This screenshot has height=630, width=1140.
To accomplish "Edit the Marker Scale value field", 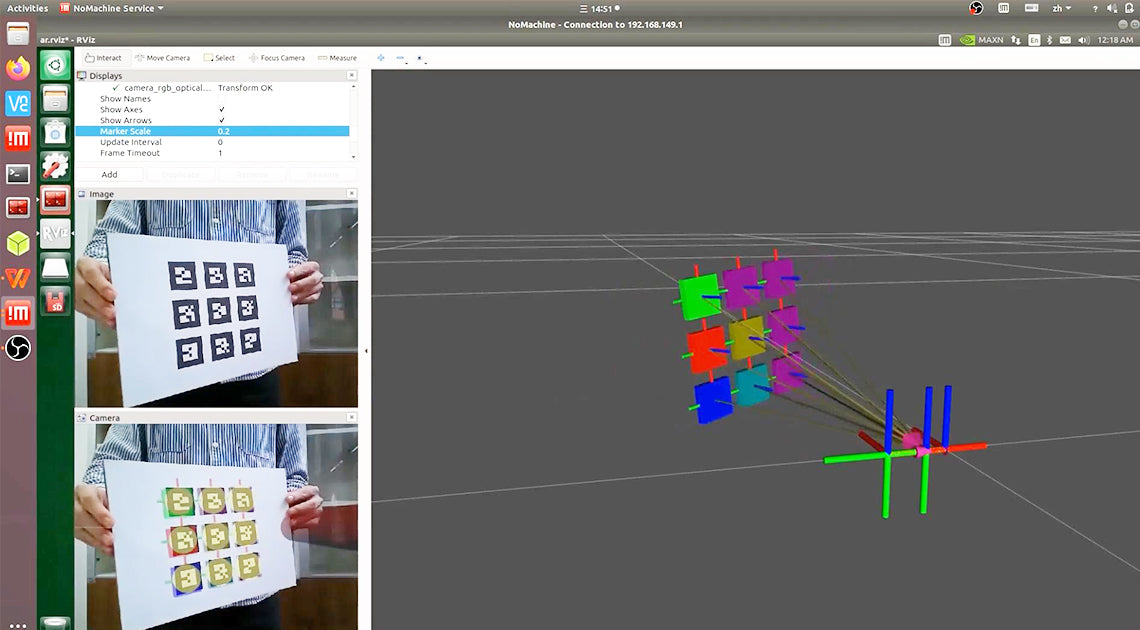I will 280,131.
